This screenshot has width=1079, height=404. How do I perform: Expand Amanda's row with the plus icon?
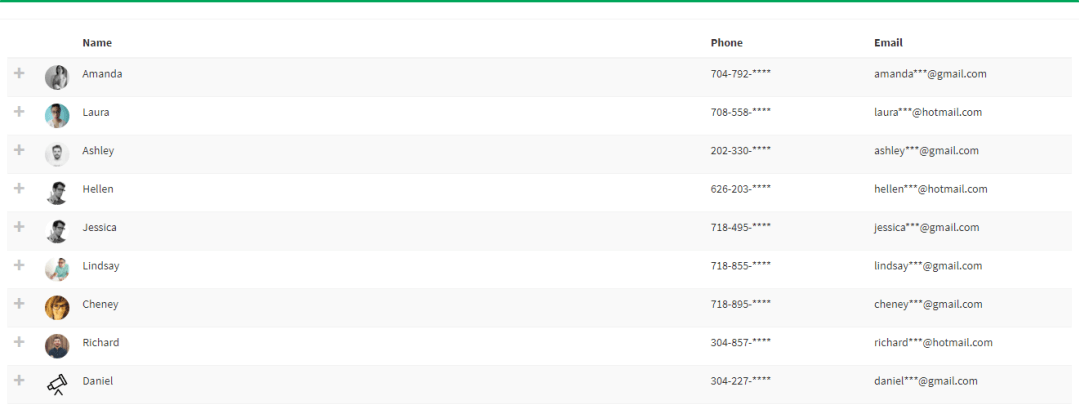pos(19,73)
